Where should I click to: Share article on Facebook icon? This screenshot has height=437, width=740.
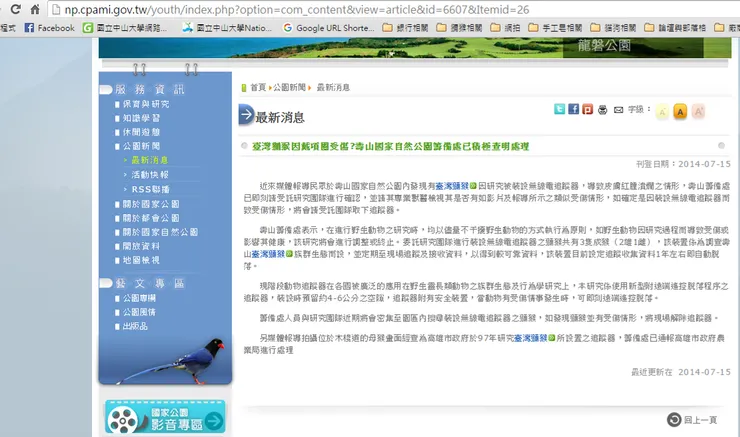point(573,109)
